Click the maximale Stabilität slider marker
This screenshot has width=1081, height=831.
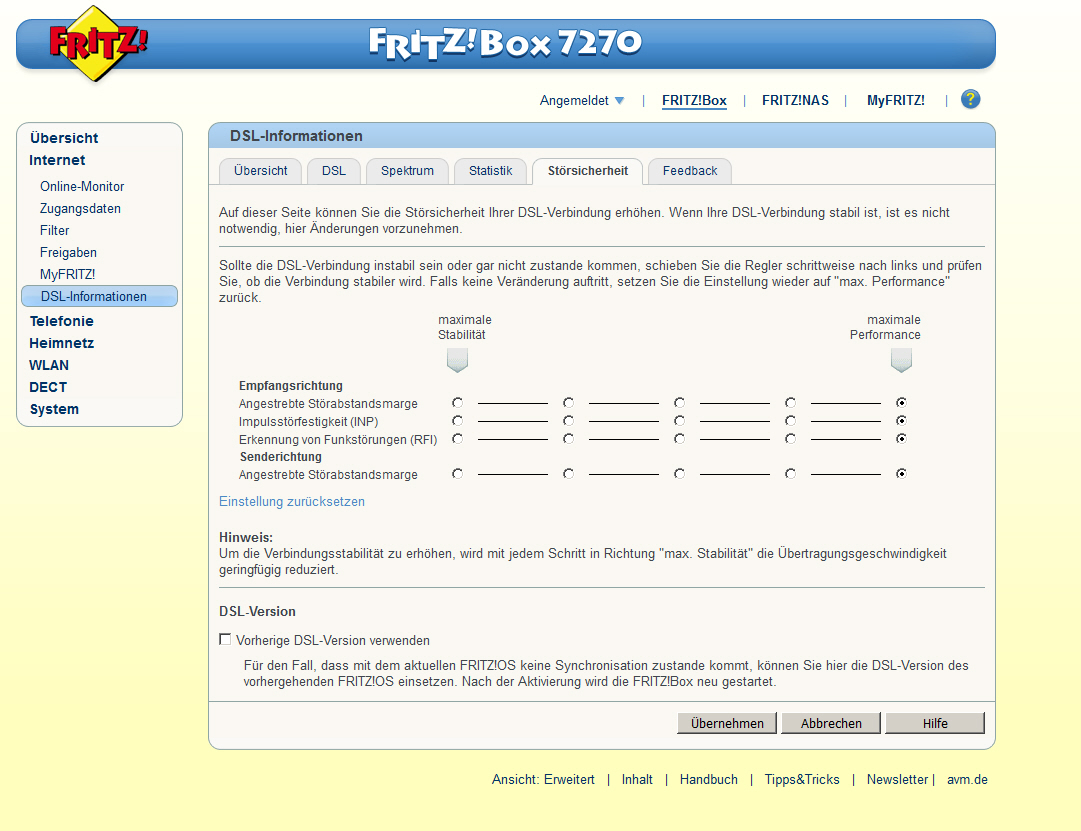(x=457, y=360)
